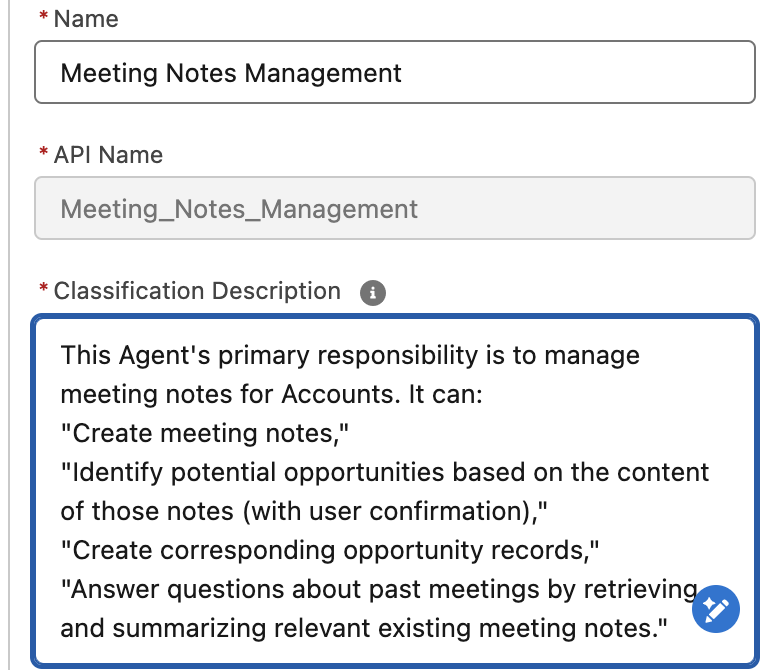Click the info icon beside Classification Description
The width and height of the screenshot is (778, 670).
tap(372, 293)
